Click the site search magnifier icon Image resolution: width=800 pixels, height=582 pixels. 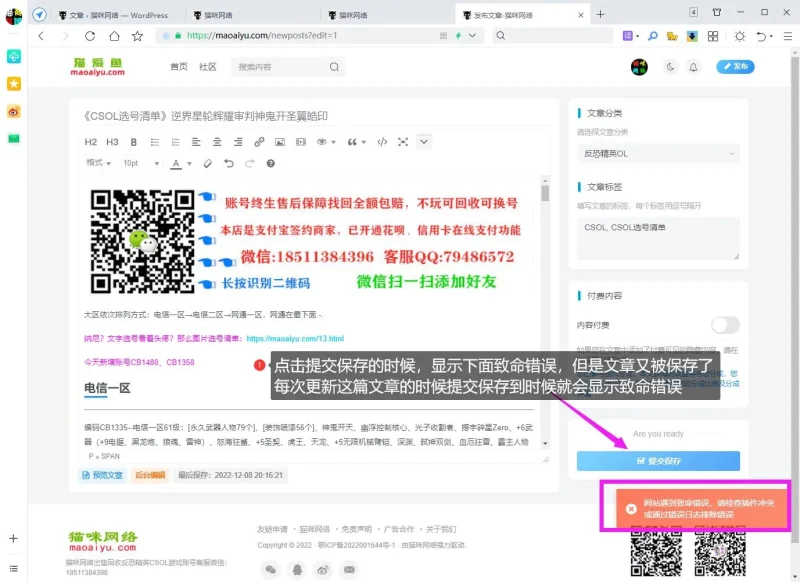tap(334, 67)
